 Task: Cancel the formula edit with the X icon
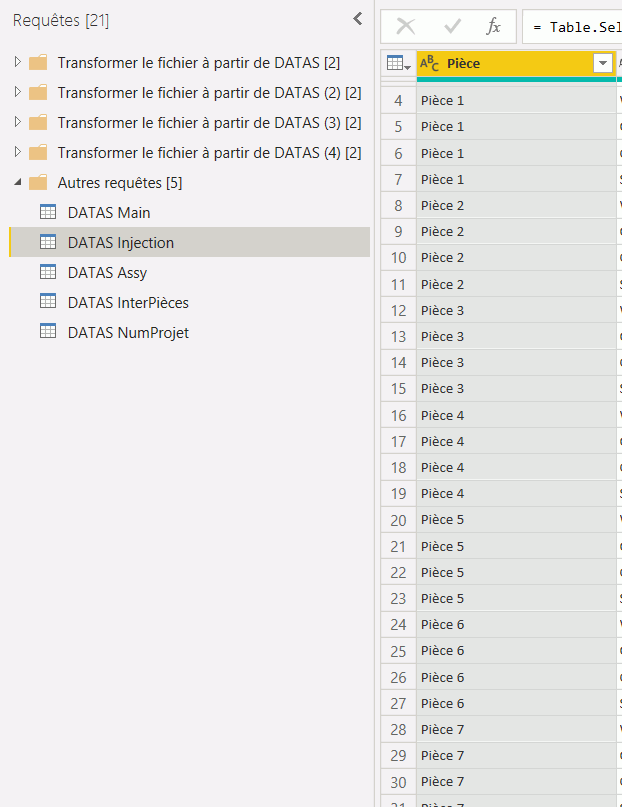[405, 26]
